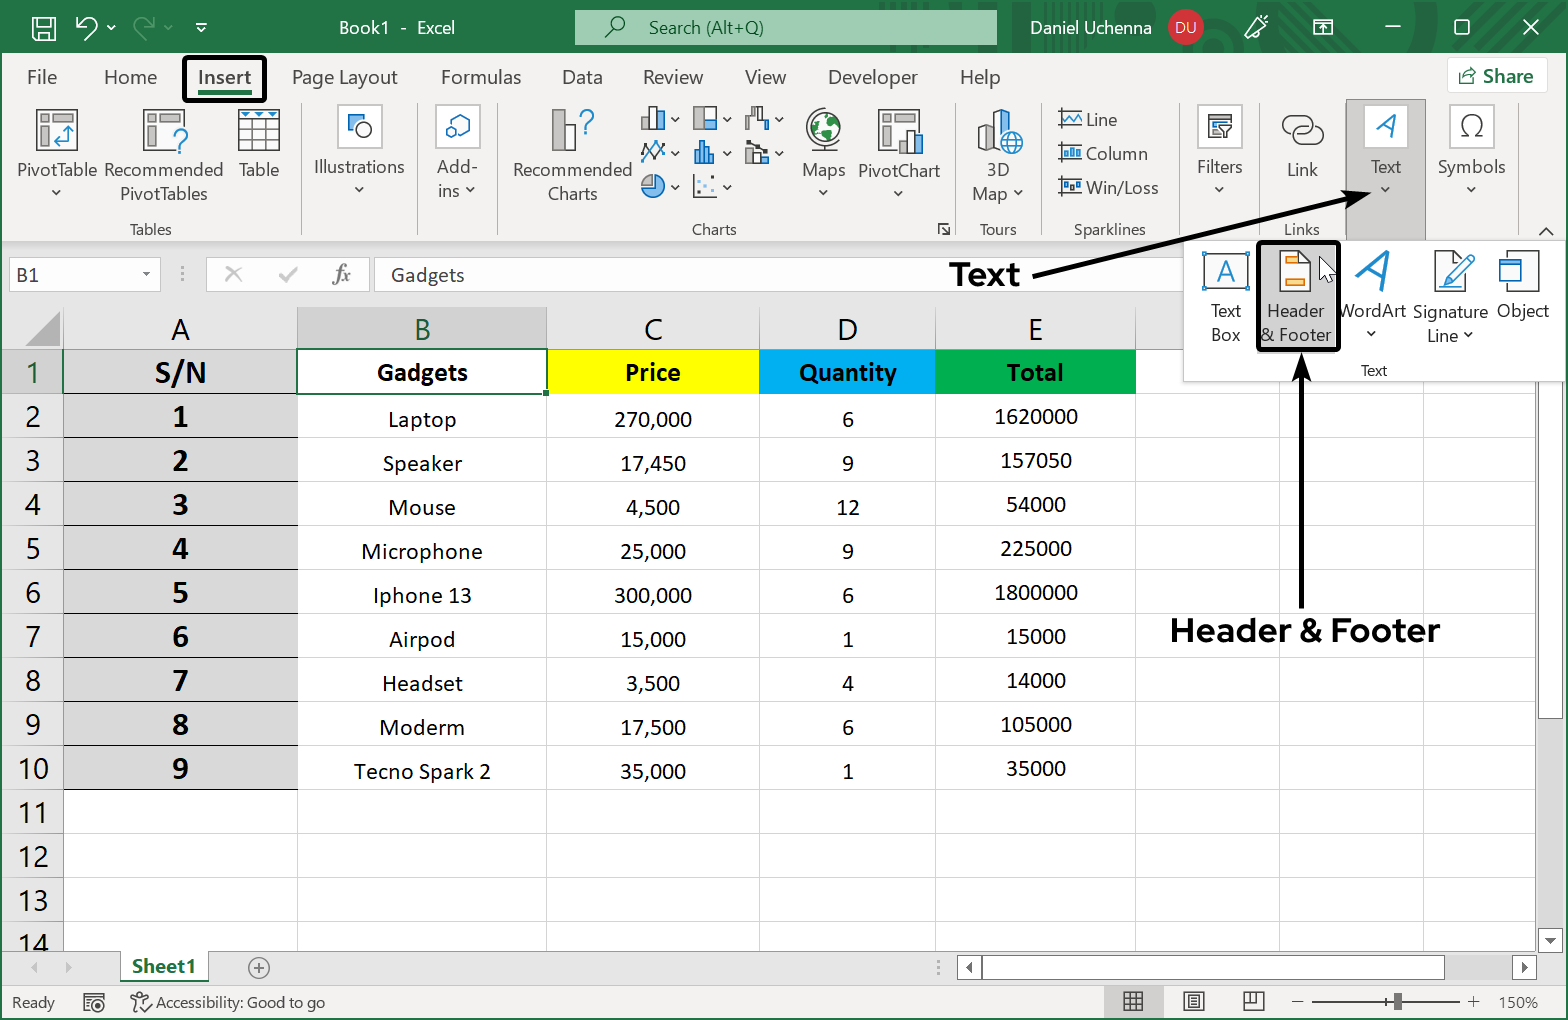Open the Formulas tab

[x=480, y=77]
